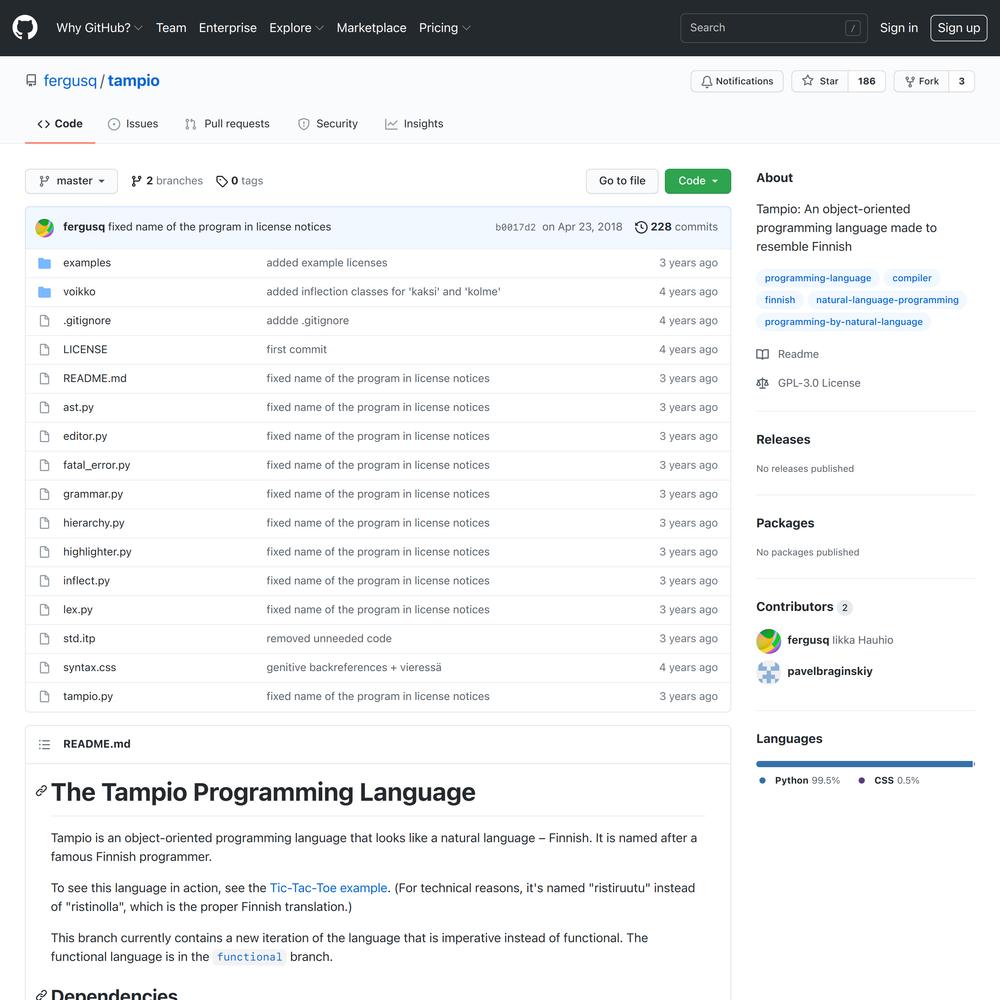Click the file icon next to std.itp

coord(44,638)
